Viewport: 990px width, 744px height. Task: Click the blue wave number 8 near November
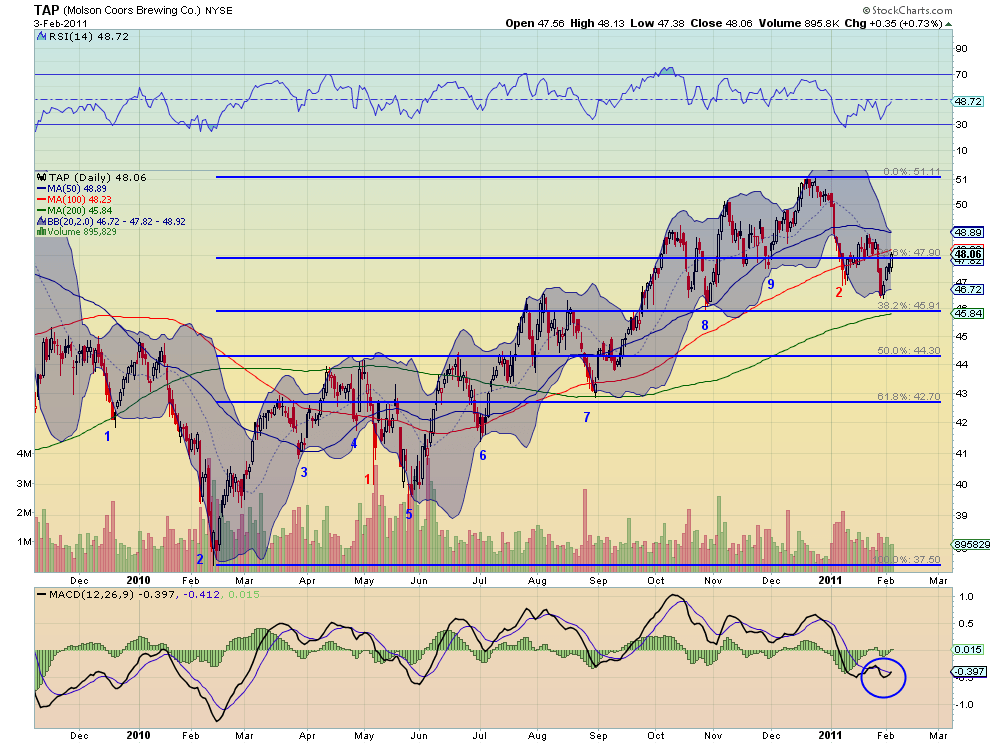click(x=705, y=325)
